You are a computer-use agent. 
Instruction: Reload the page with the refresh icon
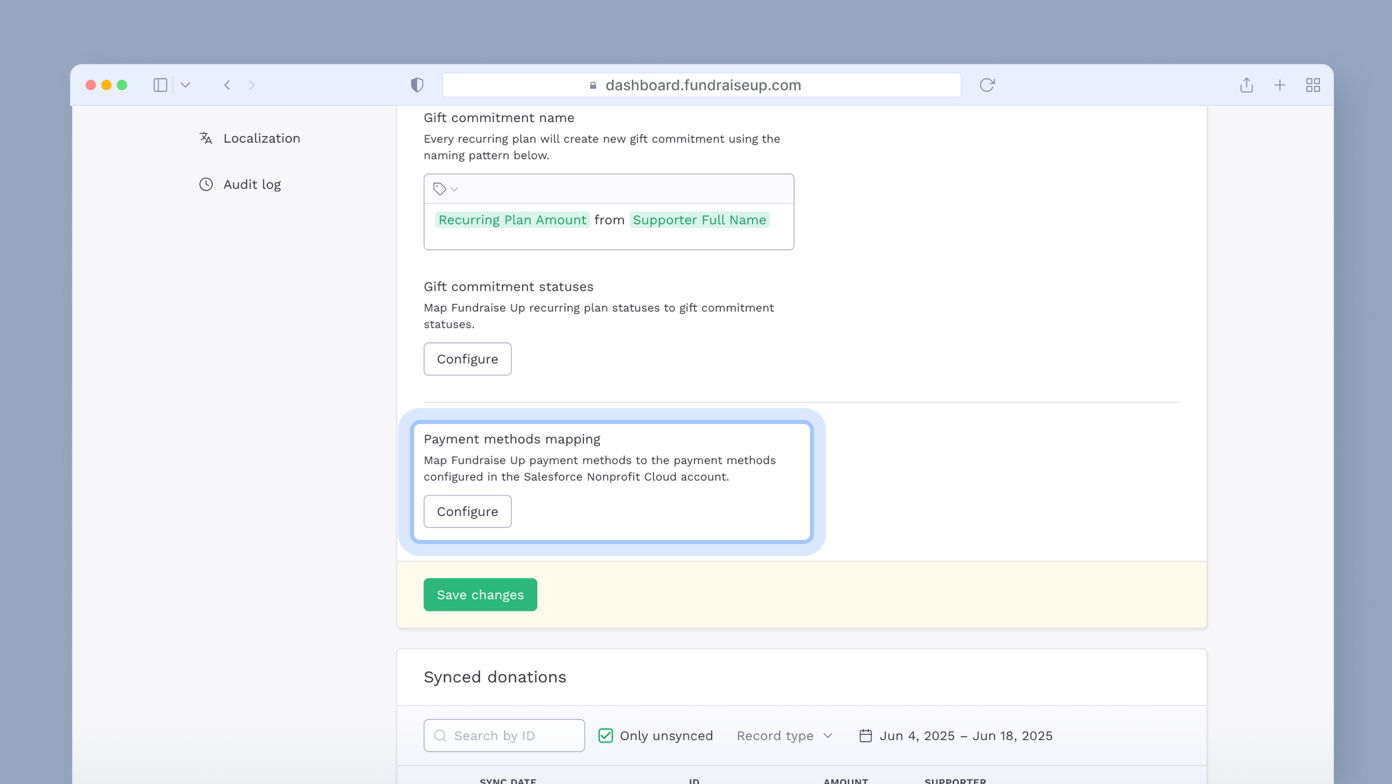pos(986,85)
